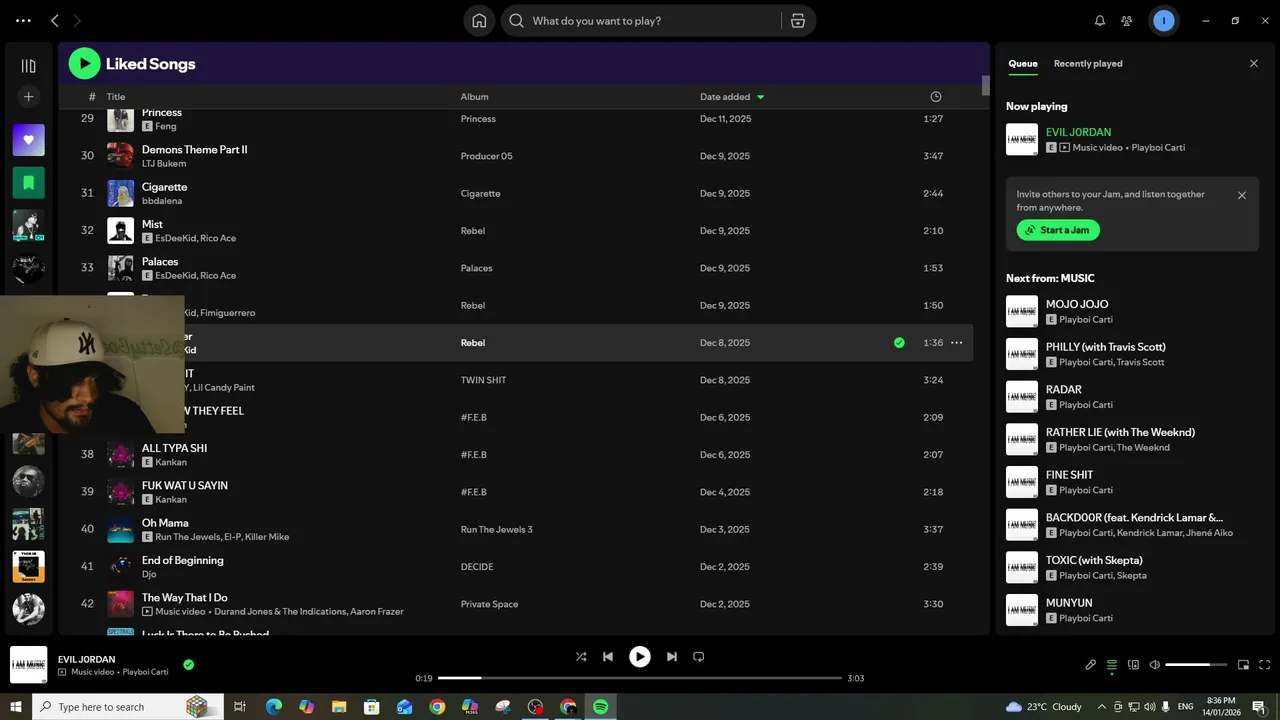Mute with the volume speaker icon
This screenshot has width=1280, height=720.
click(1155, 665)
